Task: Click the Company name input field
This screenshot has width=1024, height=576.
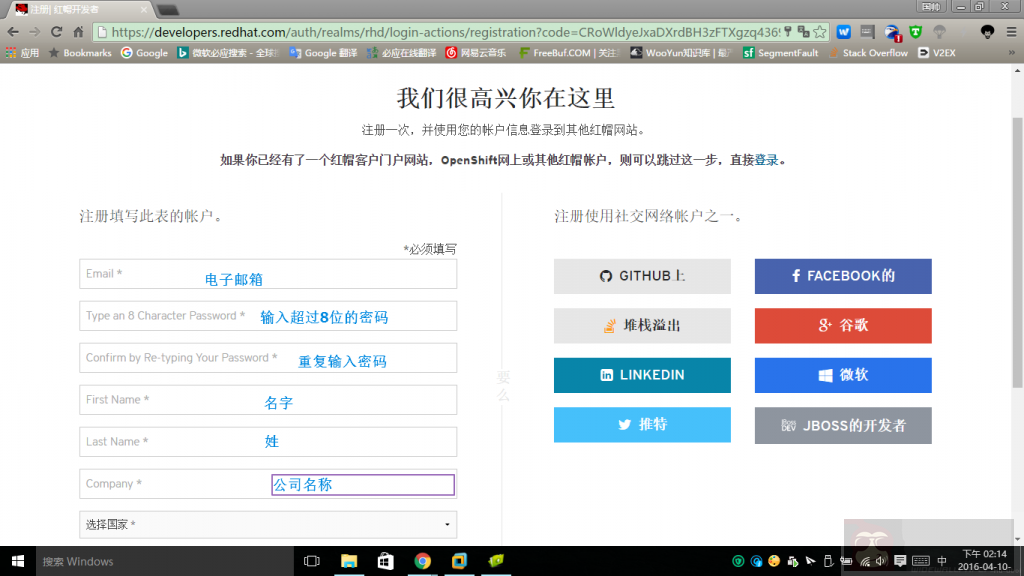Action: pos(267,483)
